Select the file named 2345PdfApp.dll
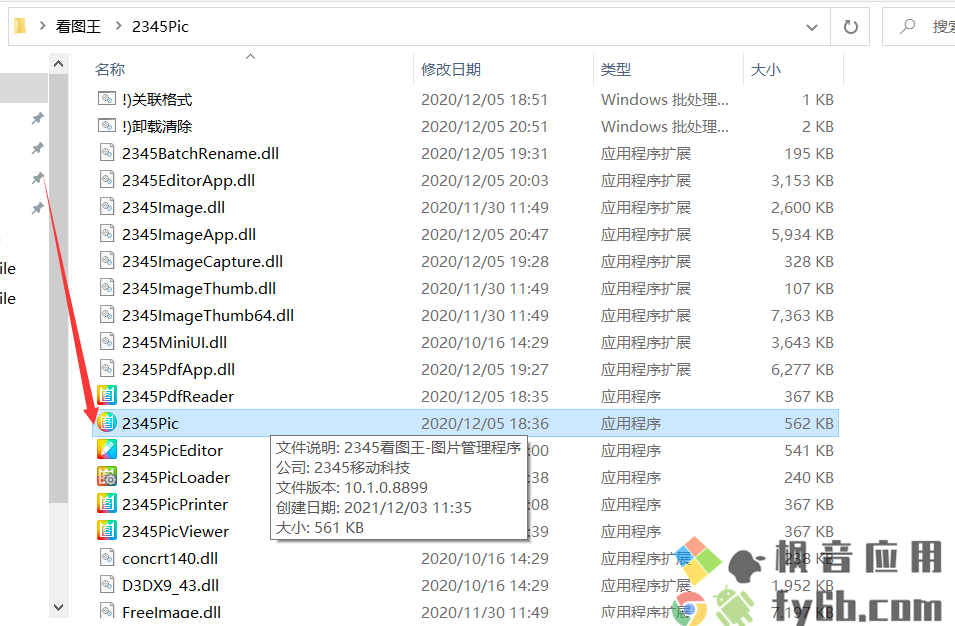Viewport: 955px width, 626px height. tap(178, 369)
